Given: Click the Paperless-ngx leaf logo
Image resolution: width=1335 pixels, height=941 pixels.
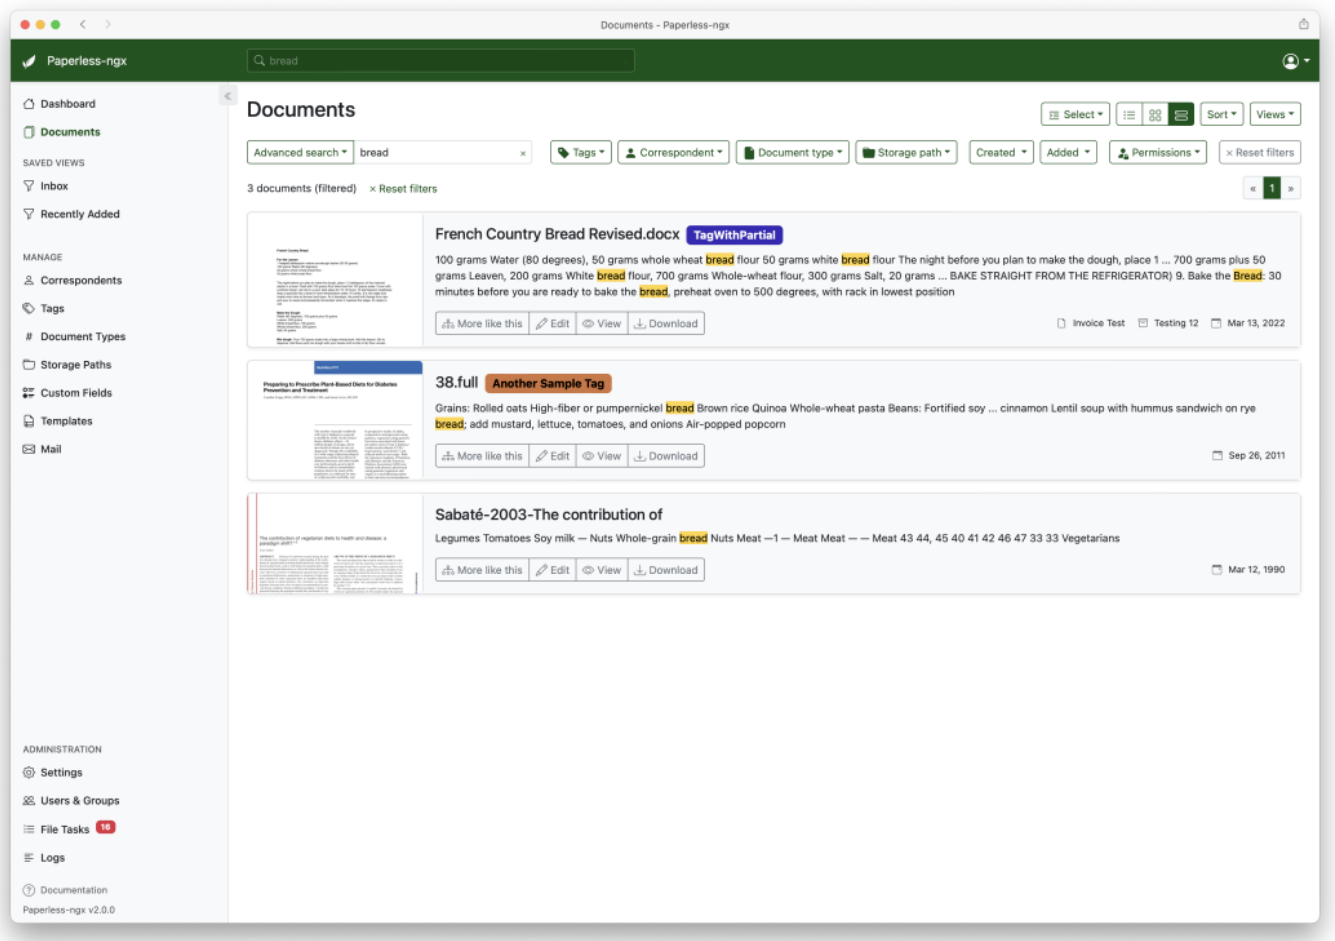Looking at the screenshot, I should 29,61.
